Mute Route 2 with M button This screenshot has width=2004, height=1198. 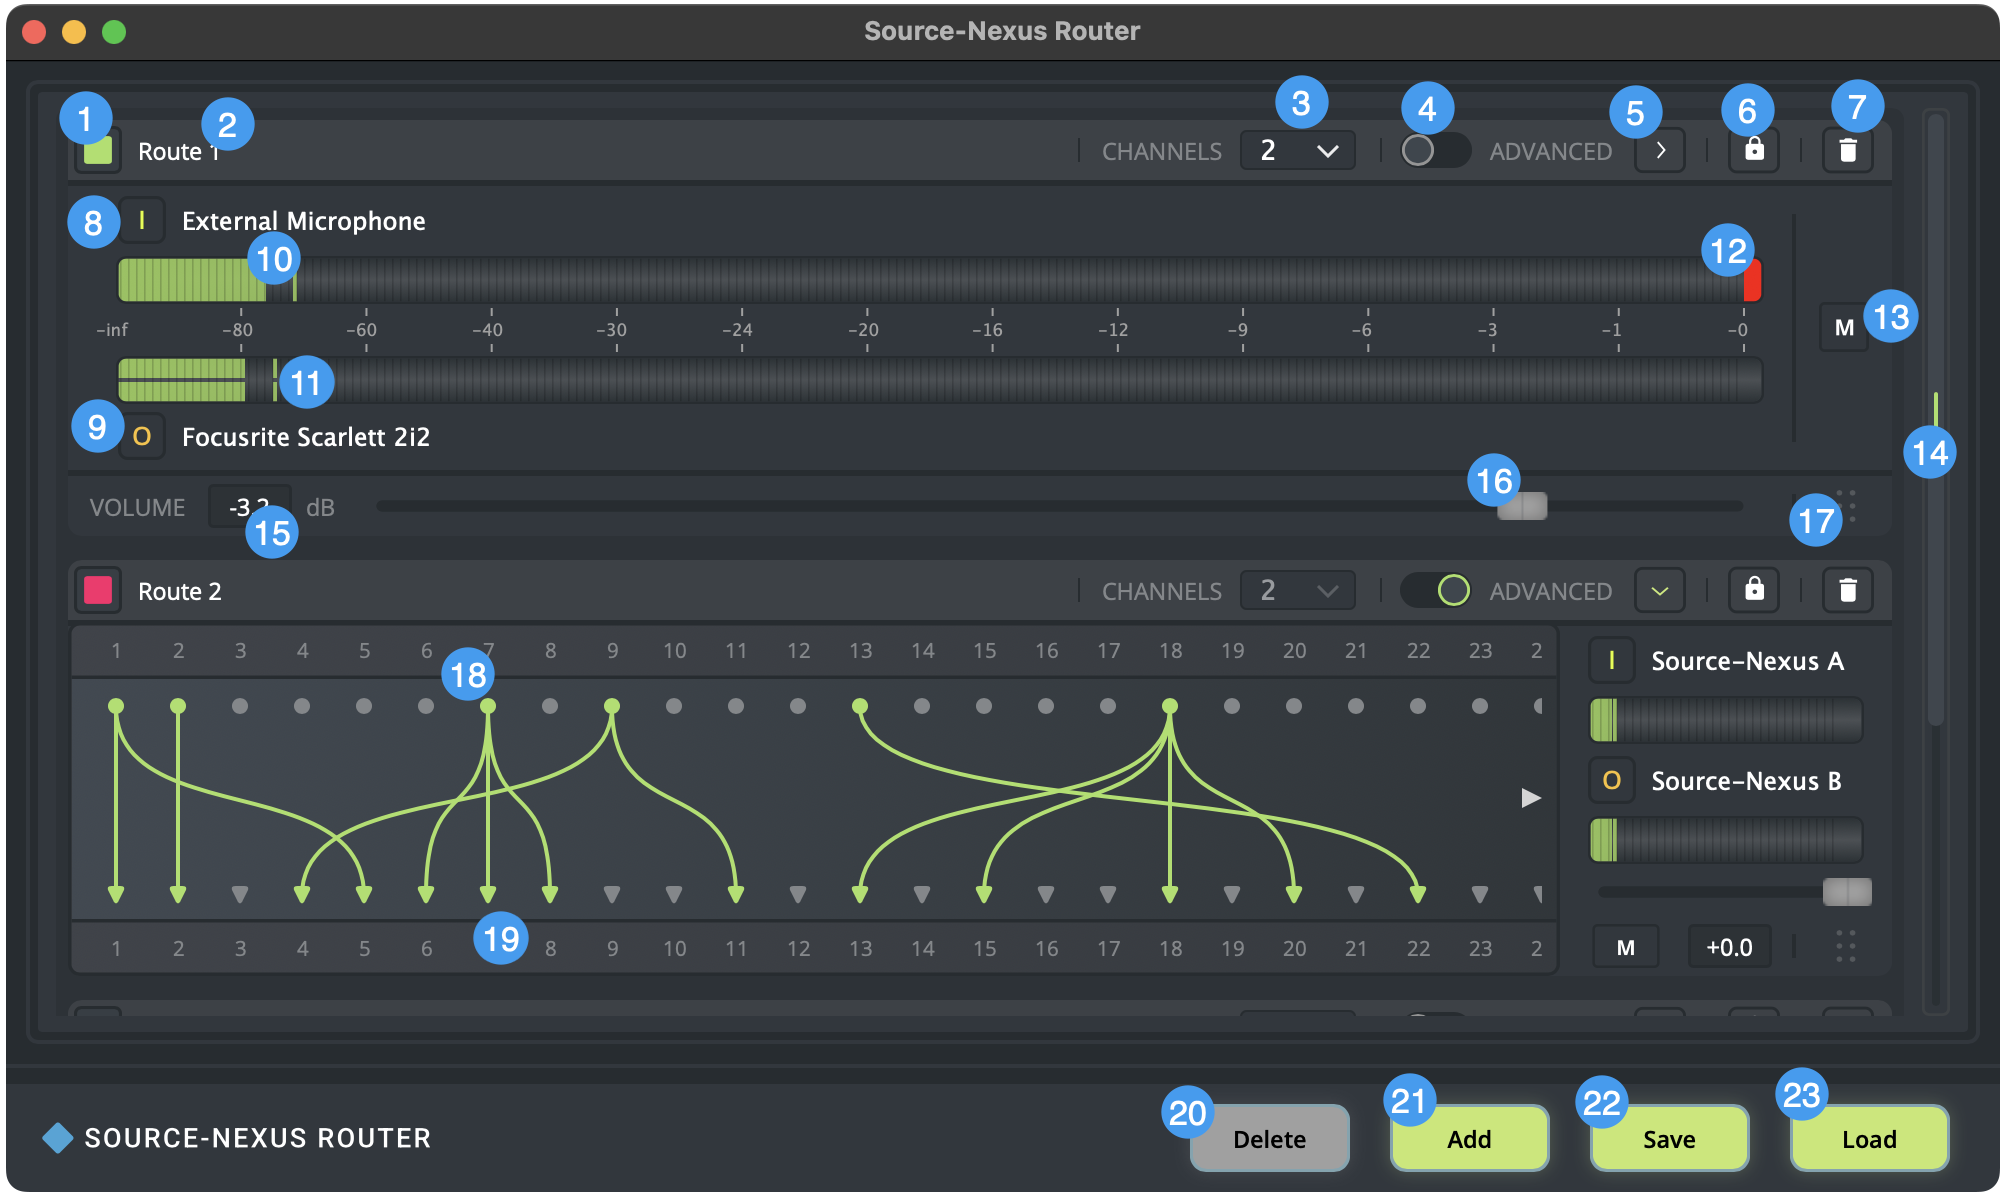point(1625,947)
